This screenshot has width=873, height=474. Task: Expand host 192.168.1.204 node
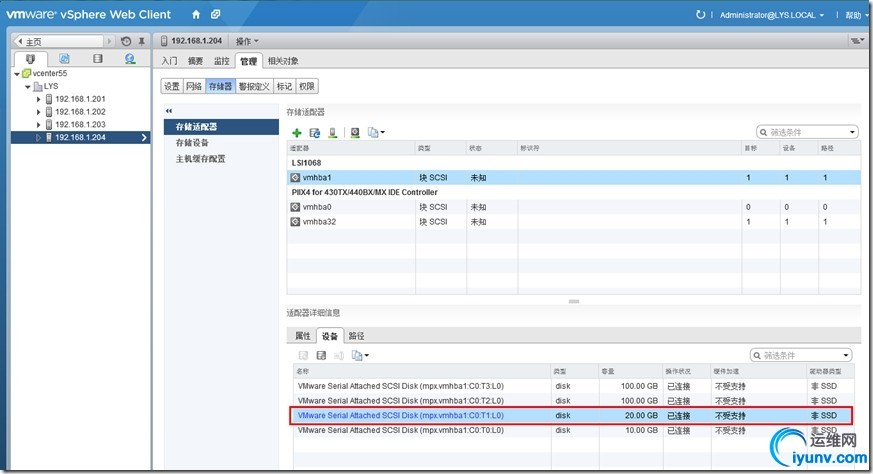click(x=38, y=138)
